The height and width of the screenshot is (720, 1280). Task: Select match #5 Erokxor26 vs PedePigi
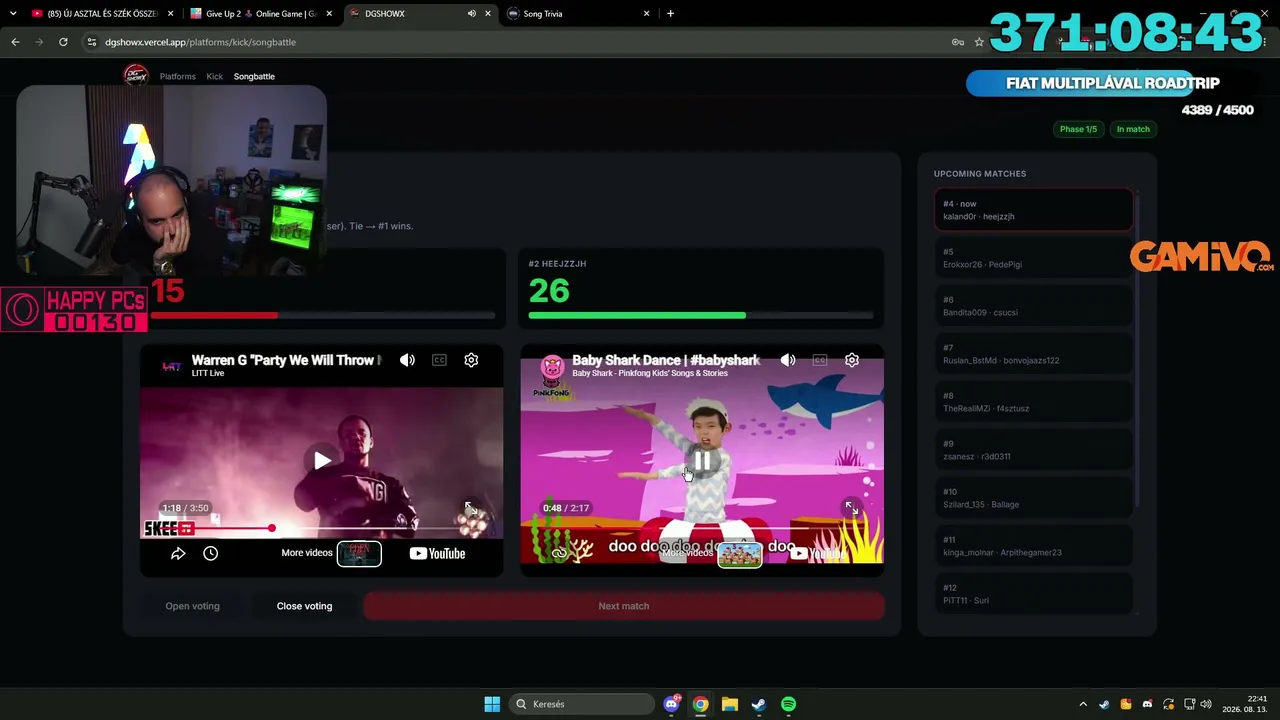(1034, 258)
